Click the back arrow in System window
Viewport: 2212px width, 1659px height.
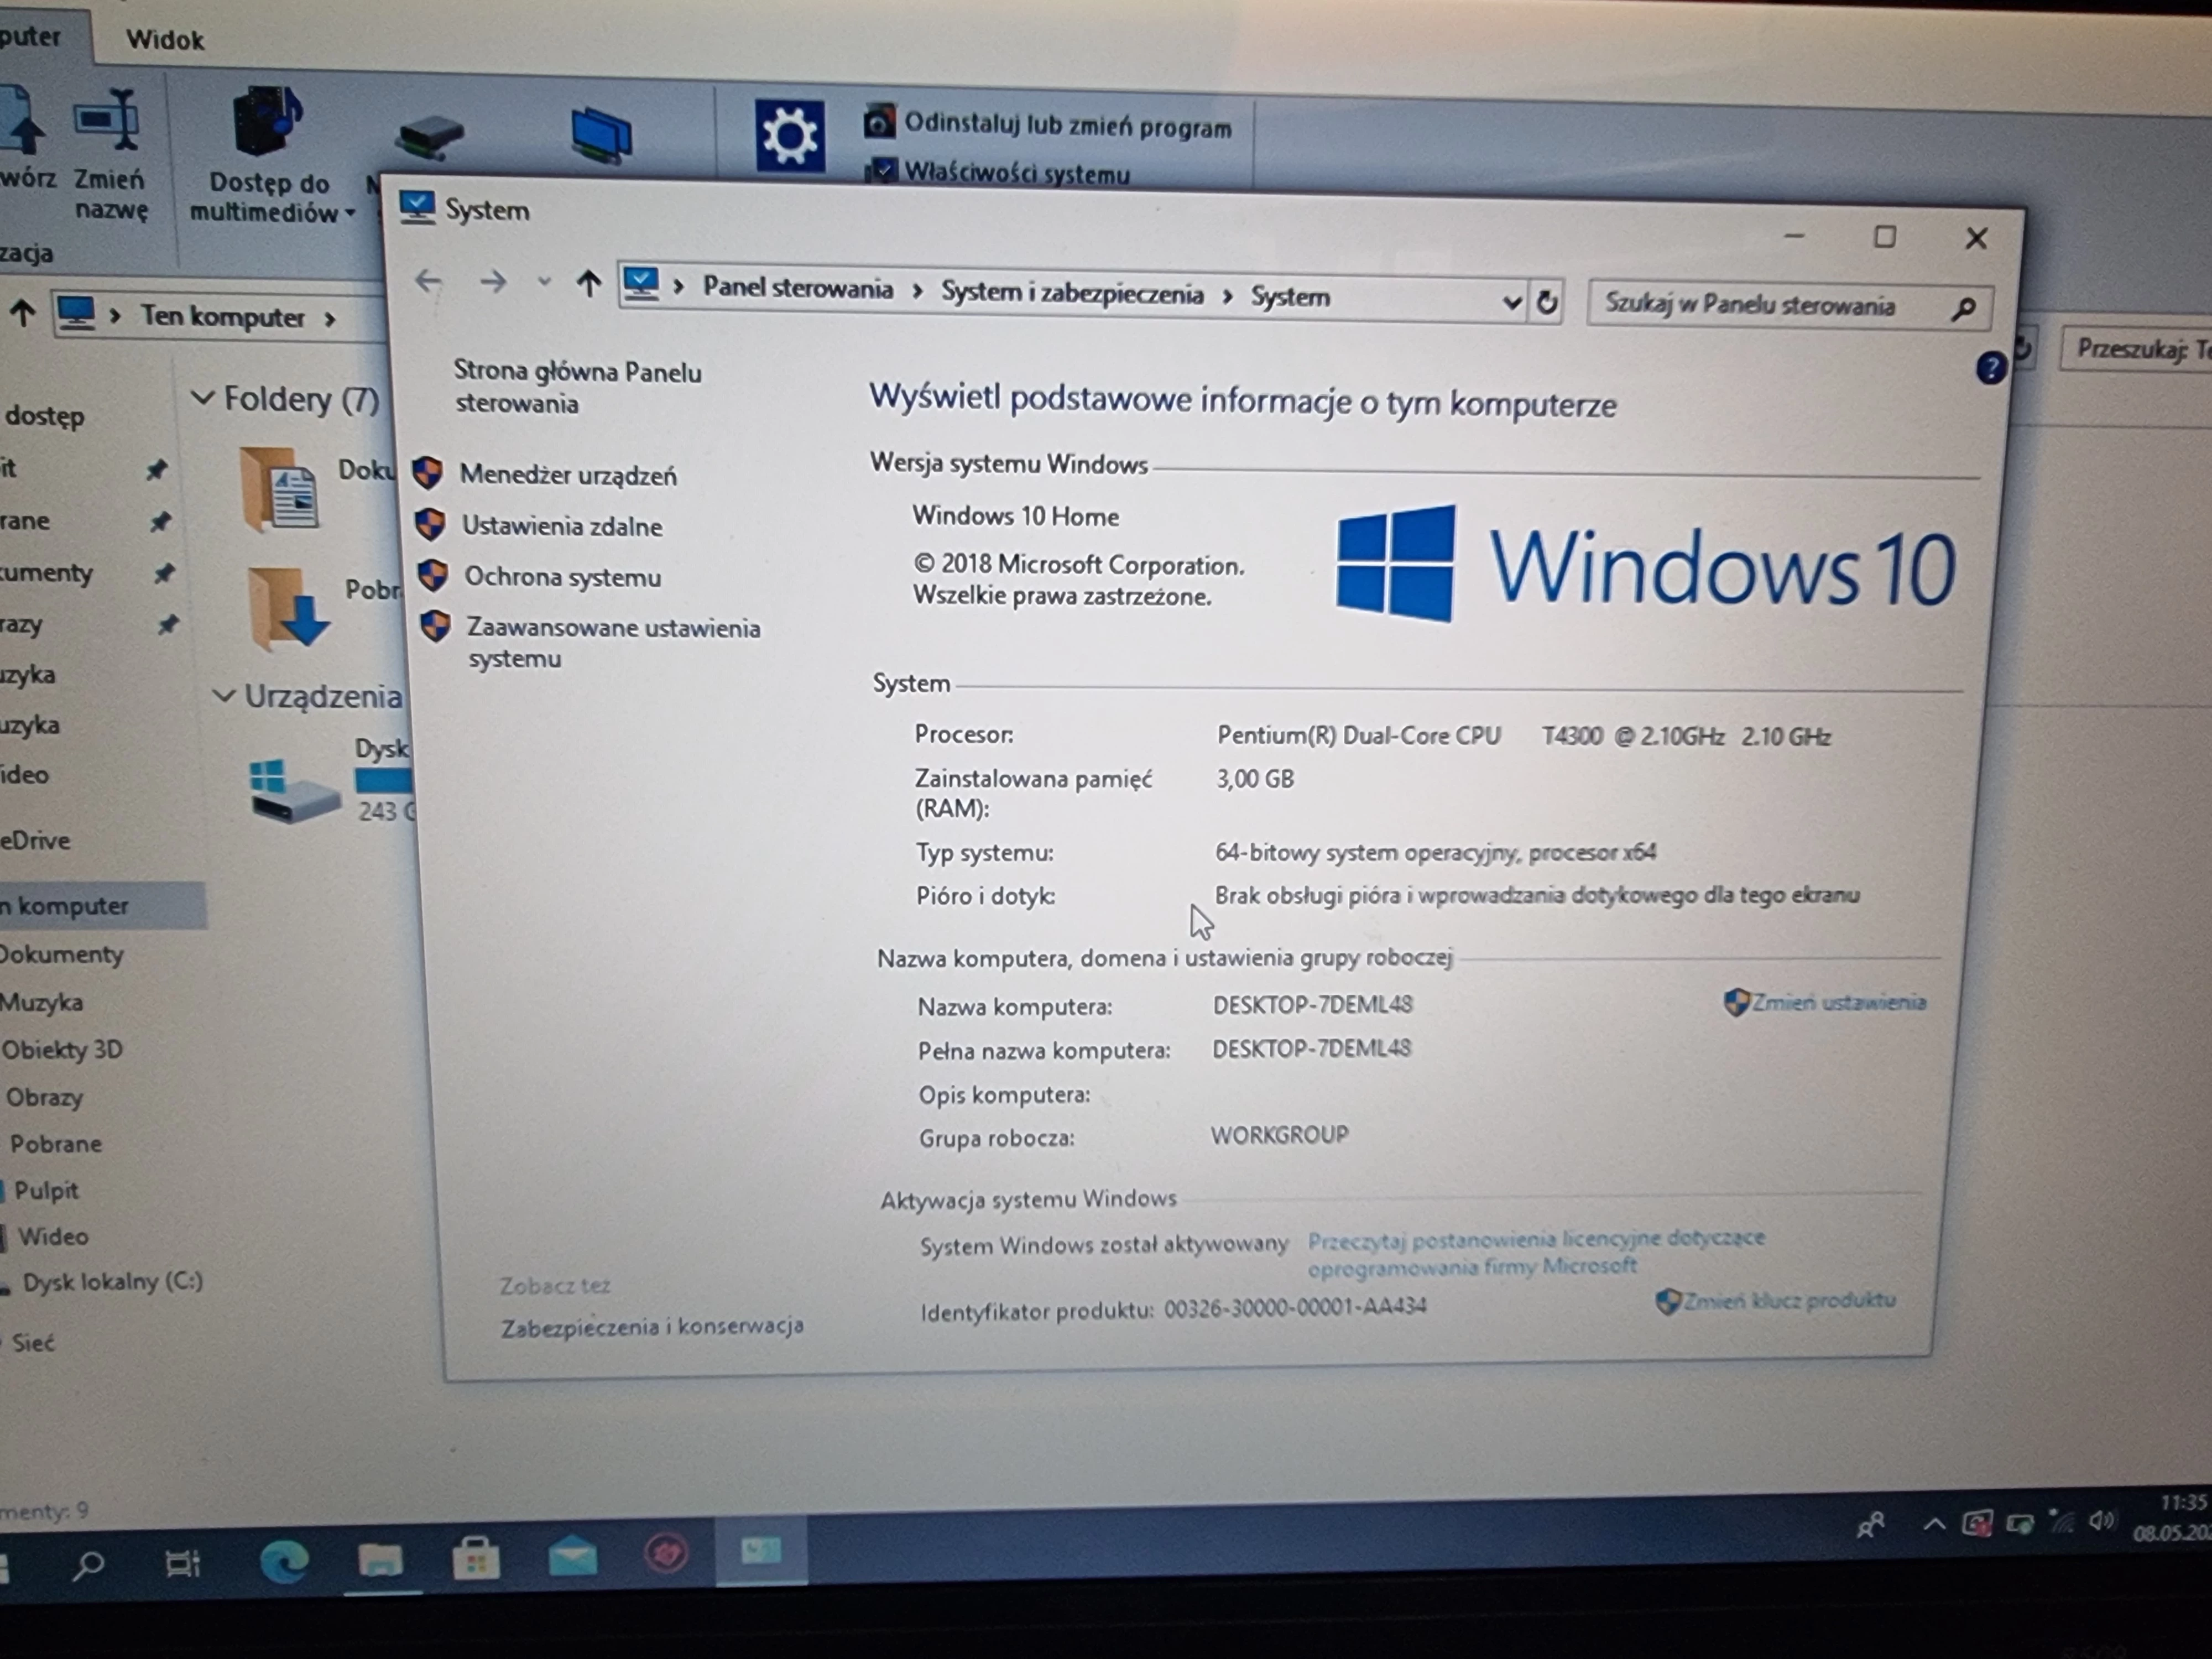[x=428, y=281]
